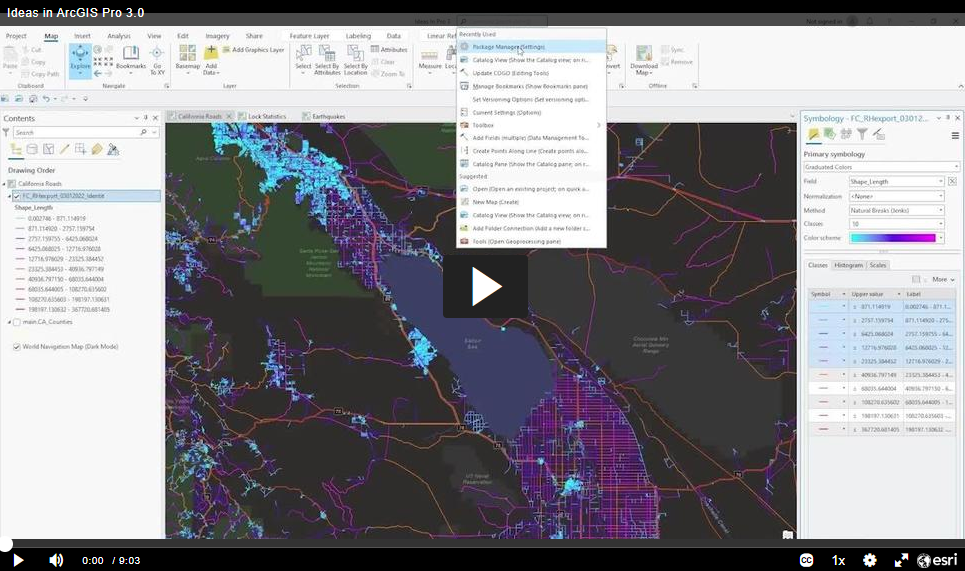Switch the video to full screen
This screenshot has height=571, width=965.
point(901,560)
